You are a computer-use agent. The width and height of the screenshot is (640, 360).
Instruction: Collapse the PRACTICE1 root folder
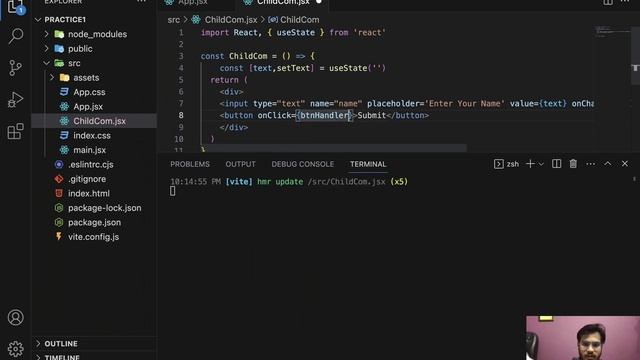click(38, 20)
